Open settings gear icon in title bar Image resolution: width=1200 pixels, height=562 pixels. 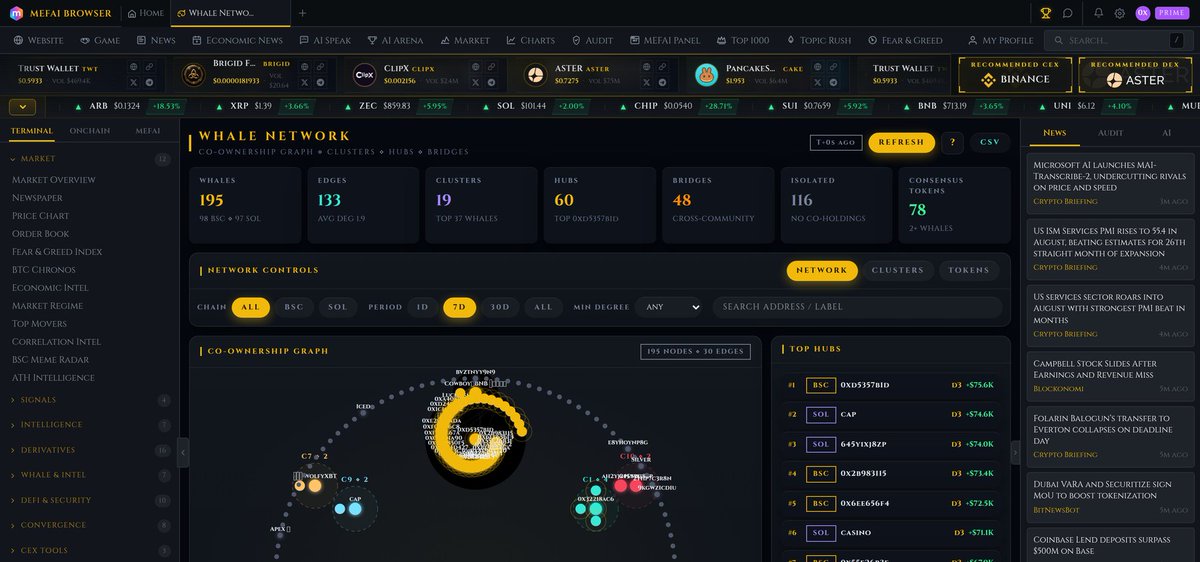1120,13
